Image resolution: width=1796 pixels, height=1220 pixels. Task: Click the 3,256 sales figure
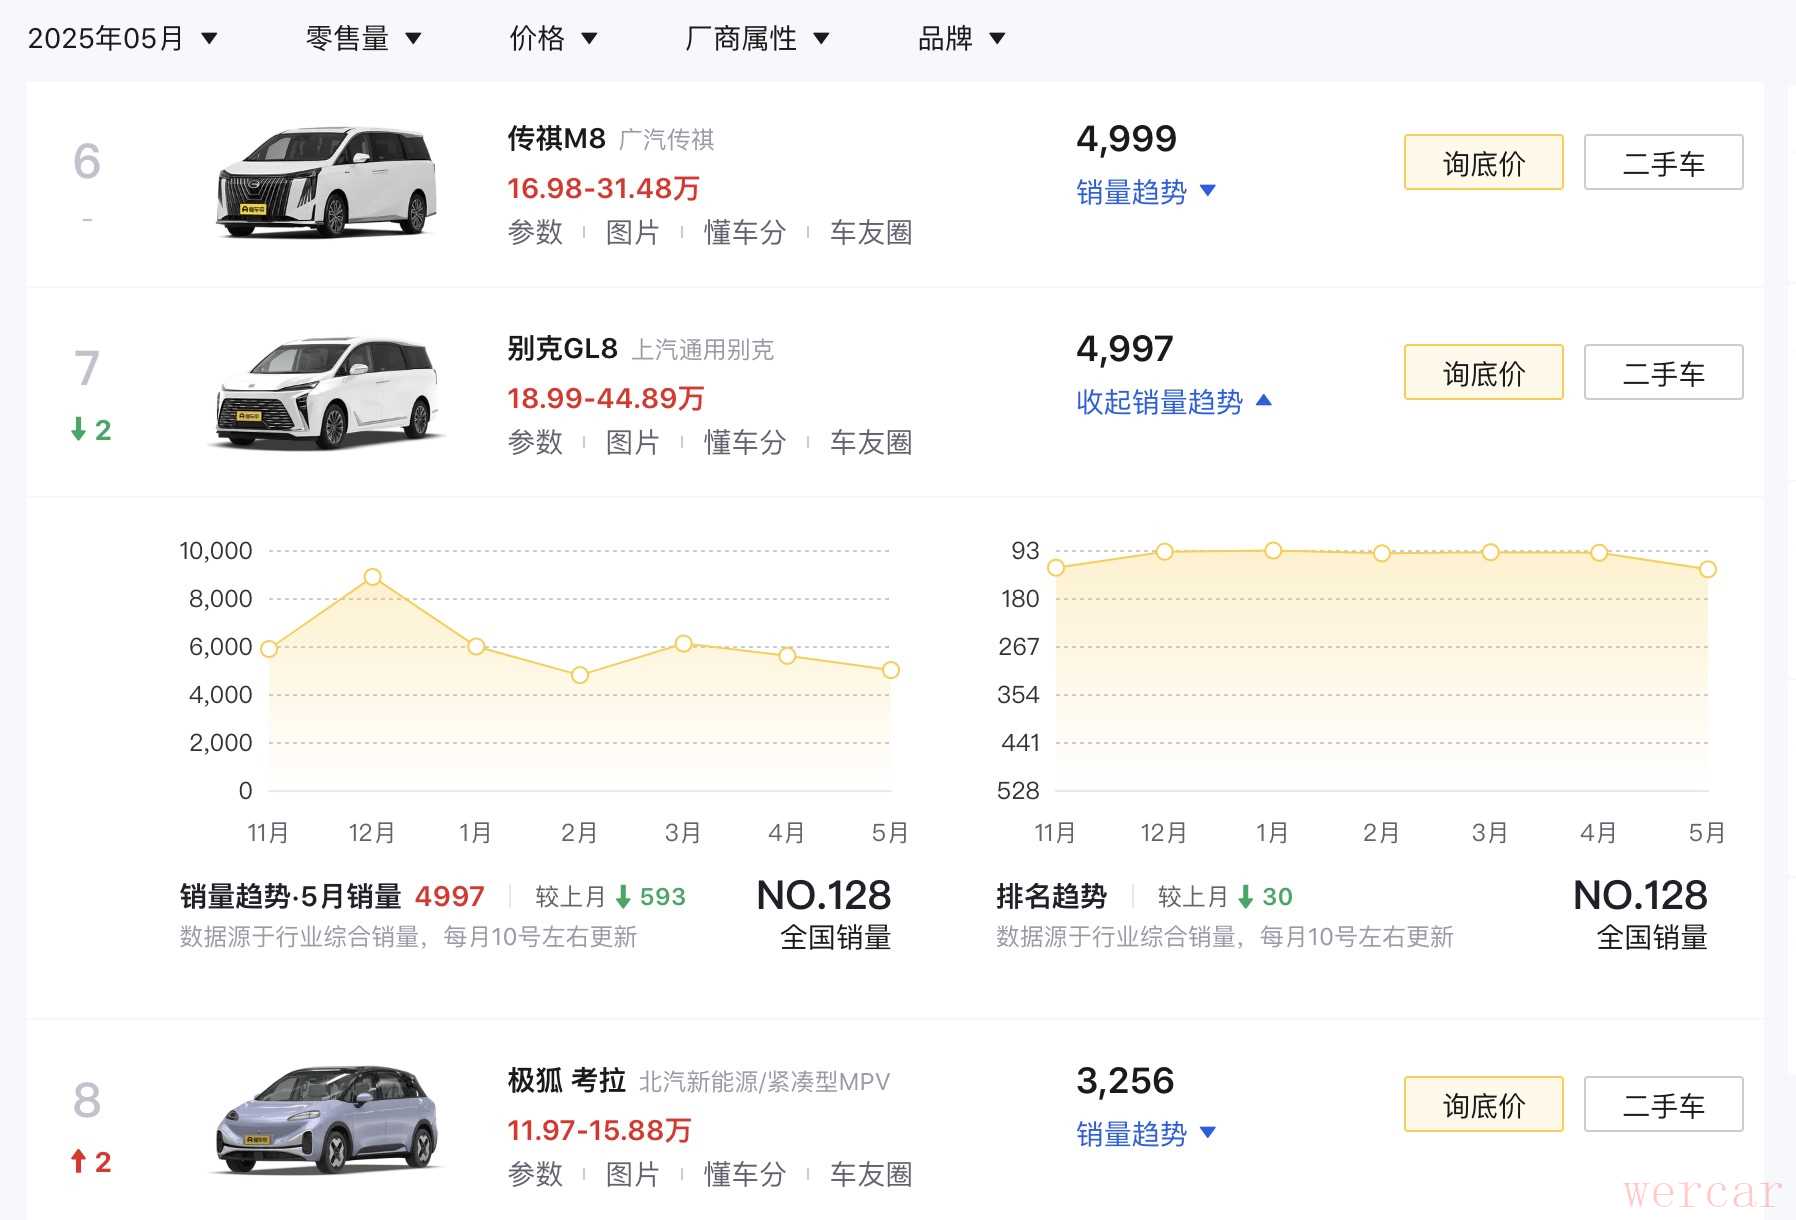tap(1125, 1080)
